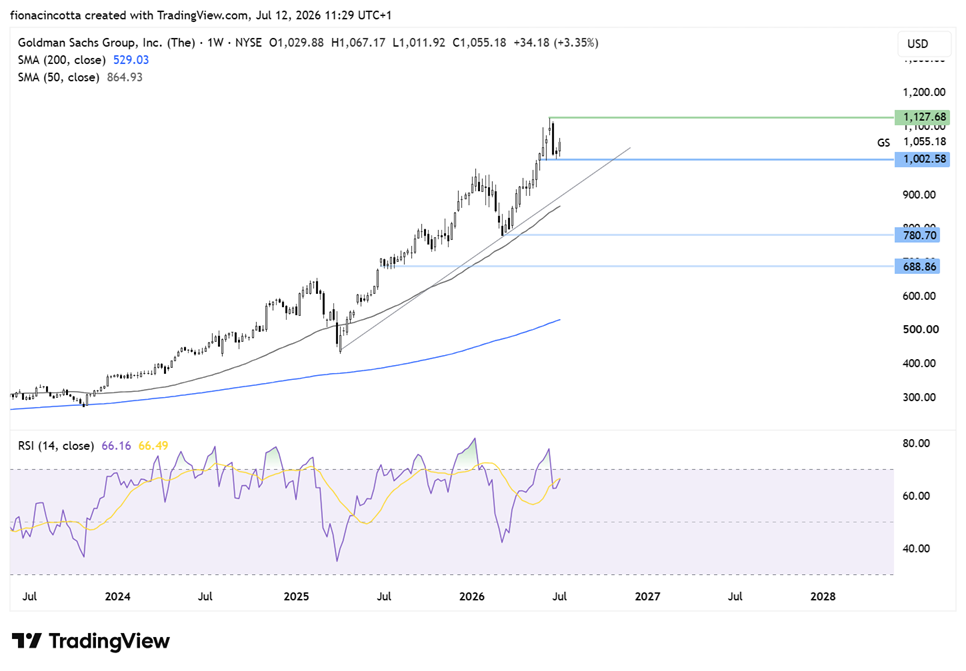Click the 2028 time axis label
Screen dimensions: 966x671
[823, 596]
